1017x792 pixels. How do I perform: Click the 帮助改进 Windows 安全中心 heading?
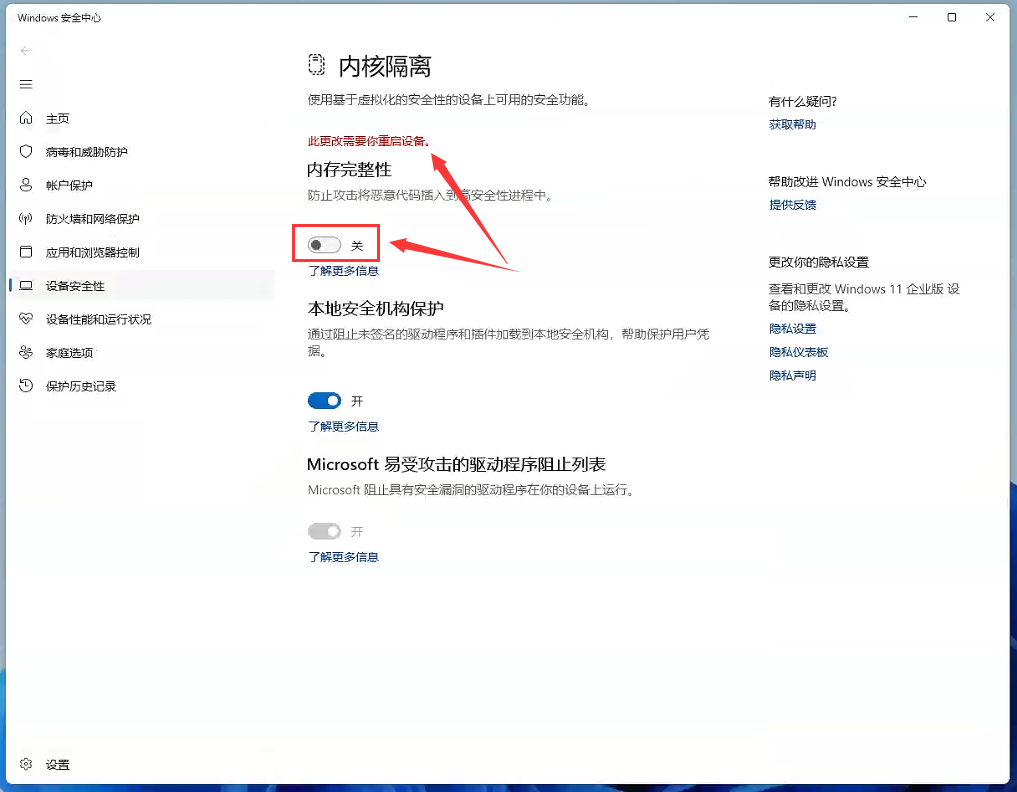pyautogui.click(x=847, y=182)
